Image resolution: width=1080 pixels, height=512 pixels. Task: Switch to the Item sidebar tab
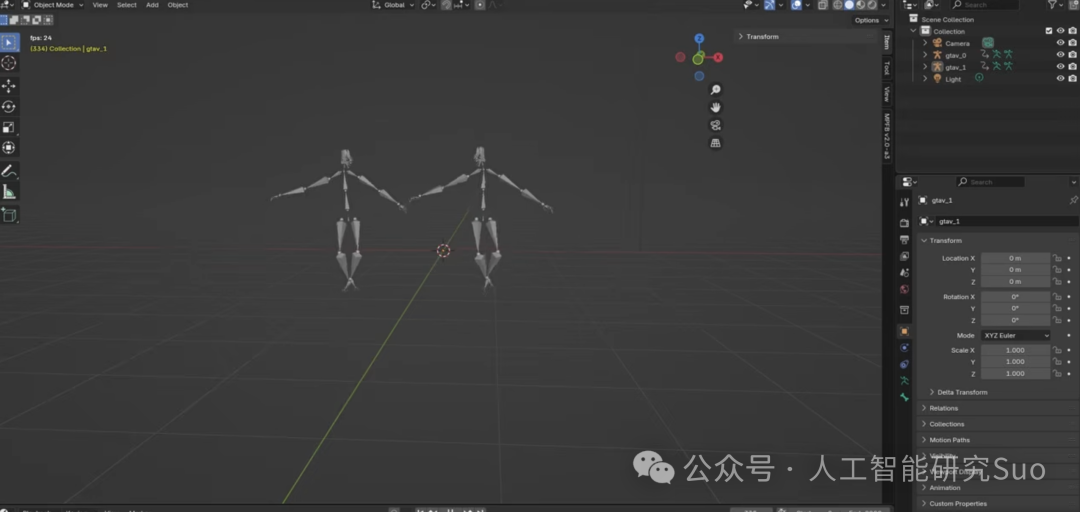coord(887,43)
